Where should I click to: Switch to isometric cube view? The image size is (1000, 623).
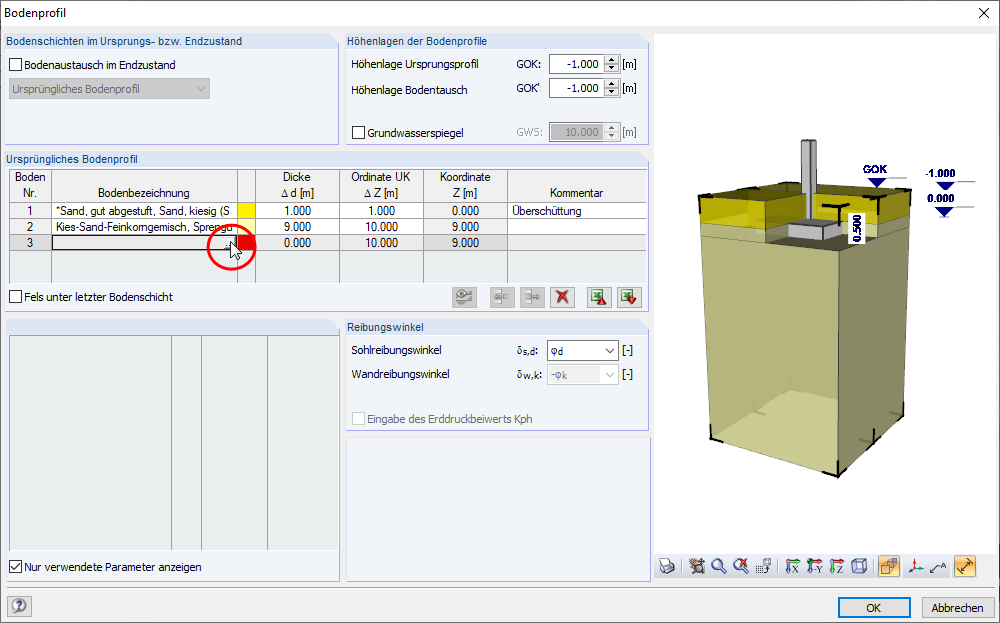pos(859,566)
